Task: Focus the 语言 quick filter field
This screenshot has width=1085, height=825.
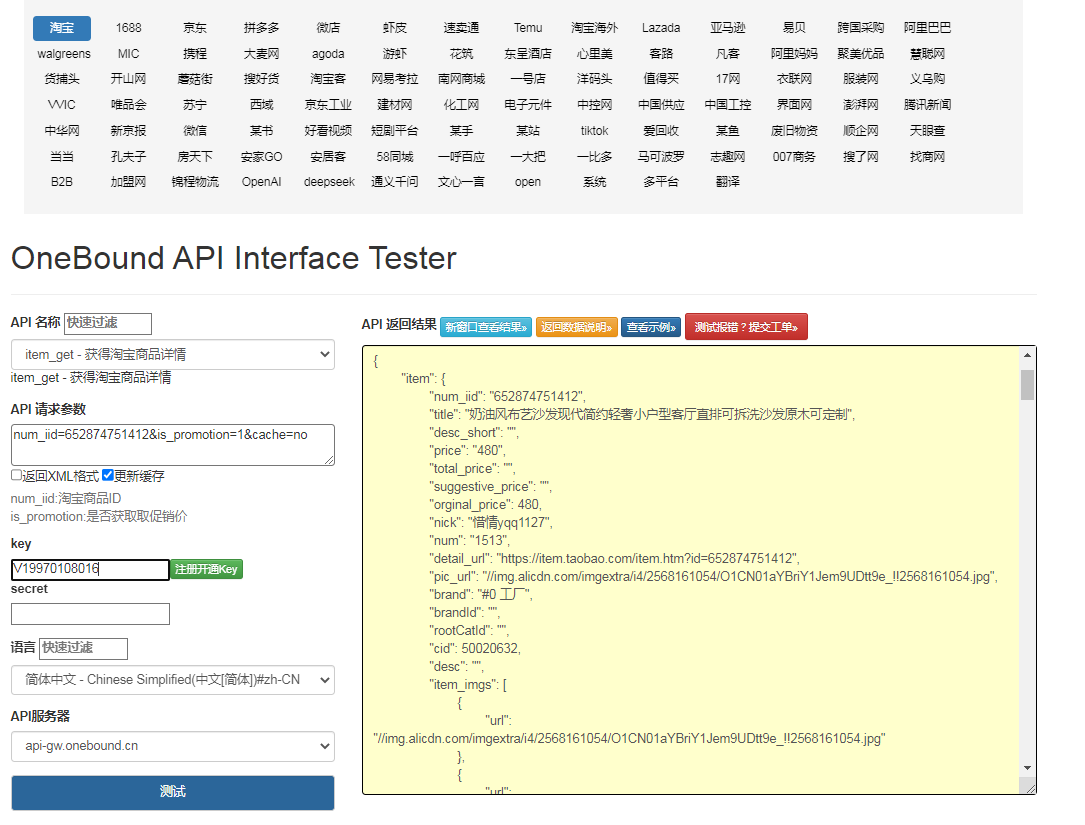Action: point(84,649)
